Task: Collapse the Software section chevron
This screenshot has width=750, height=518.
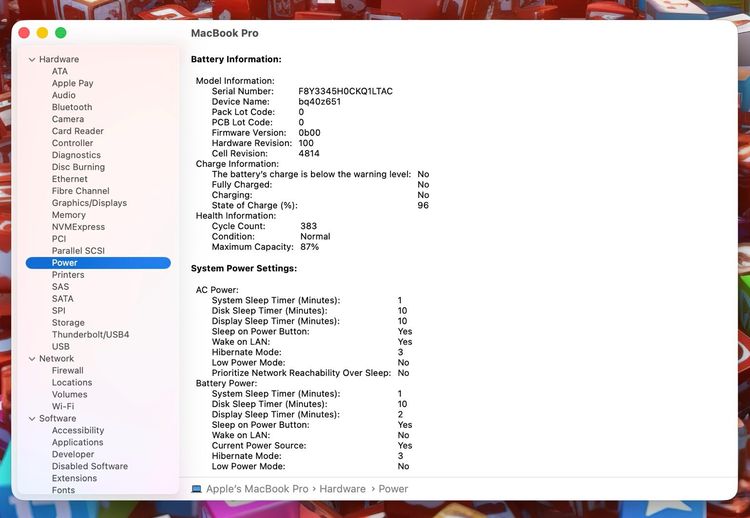Action: click(x=32, y=419)
